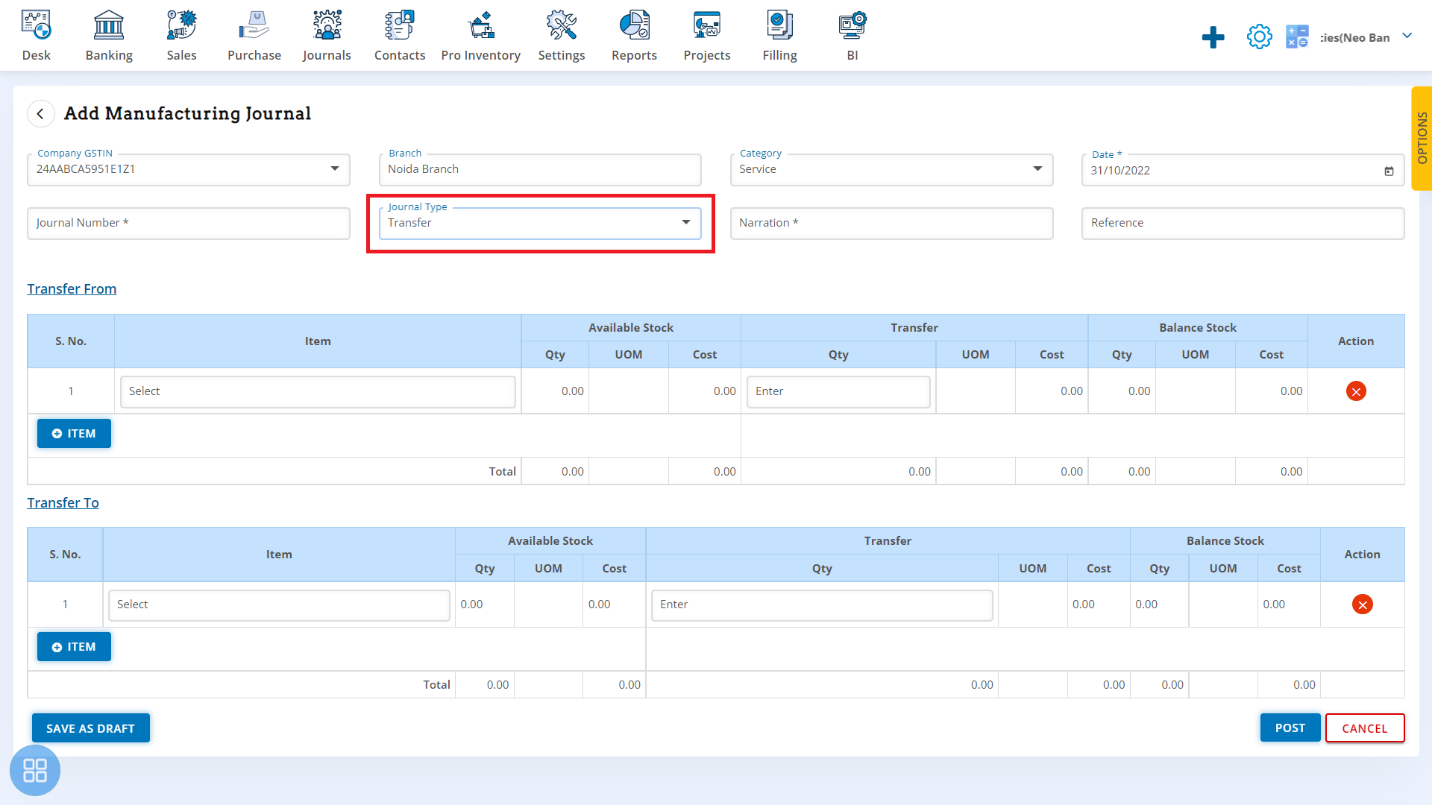Click the Add Manufacturing Journal heading

click(188, 114)
